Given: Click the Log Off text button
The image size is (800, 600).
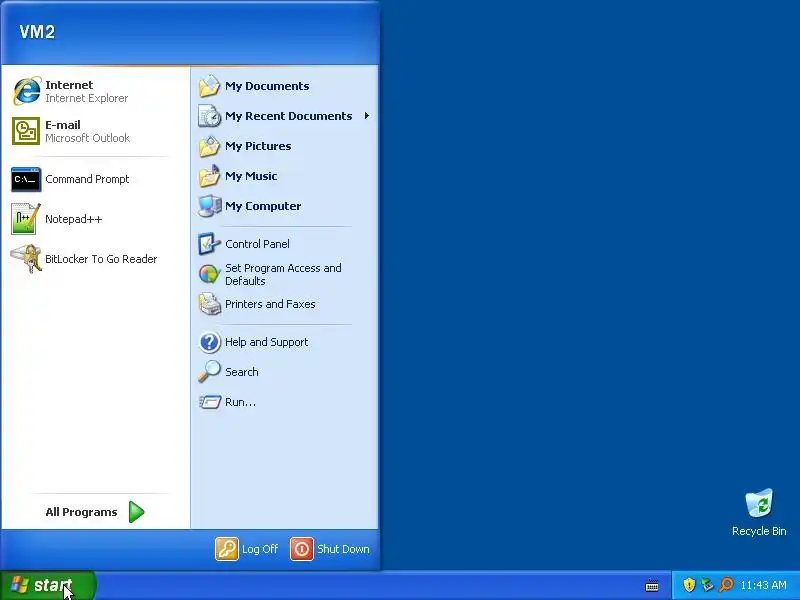Looking at the screenshot, I should pyautogui.click(x=260, y=549).
